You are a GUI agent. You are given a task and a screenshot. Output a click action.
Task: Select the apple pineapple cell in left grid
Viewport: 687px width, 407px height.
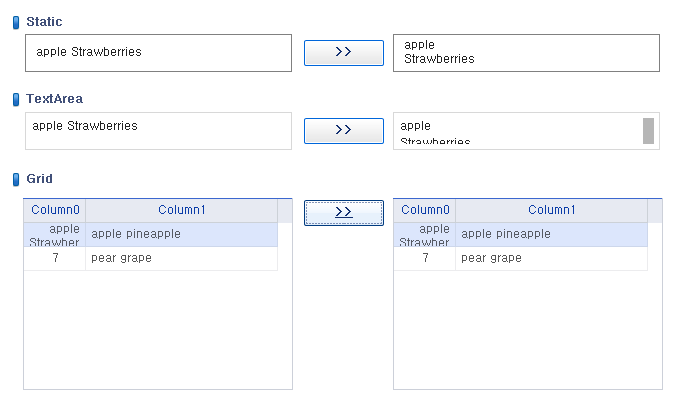point(181,234)
